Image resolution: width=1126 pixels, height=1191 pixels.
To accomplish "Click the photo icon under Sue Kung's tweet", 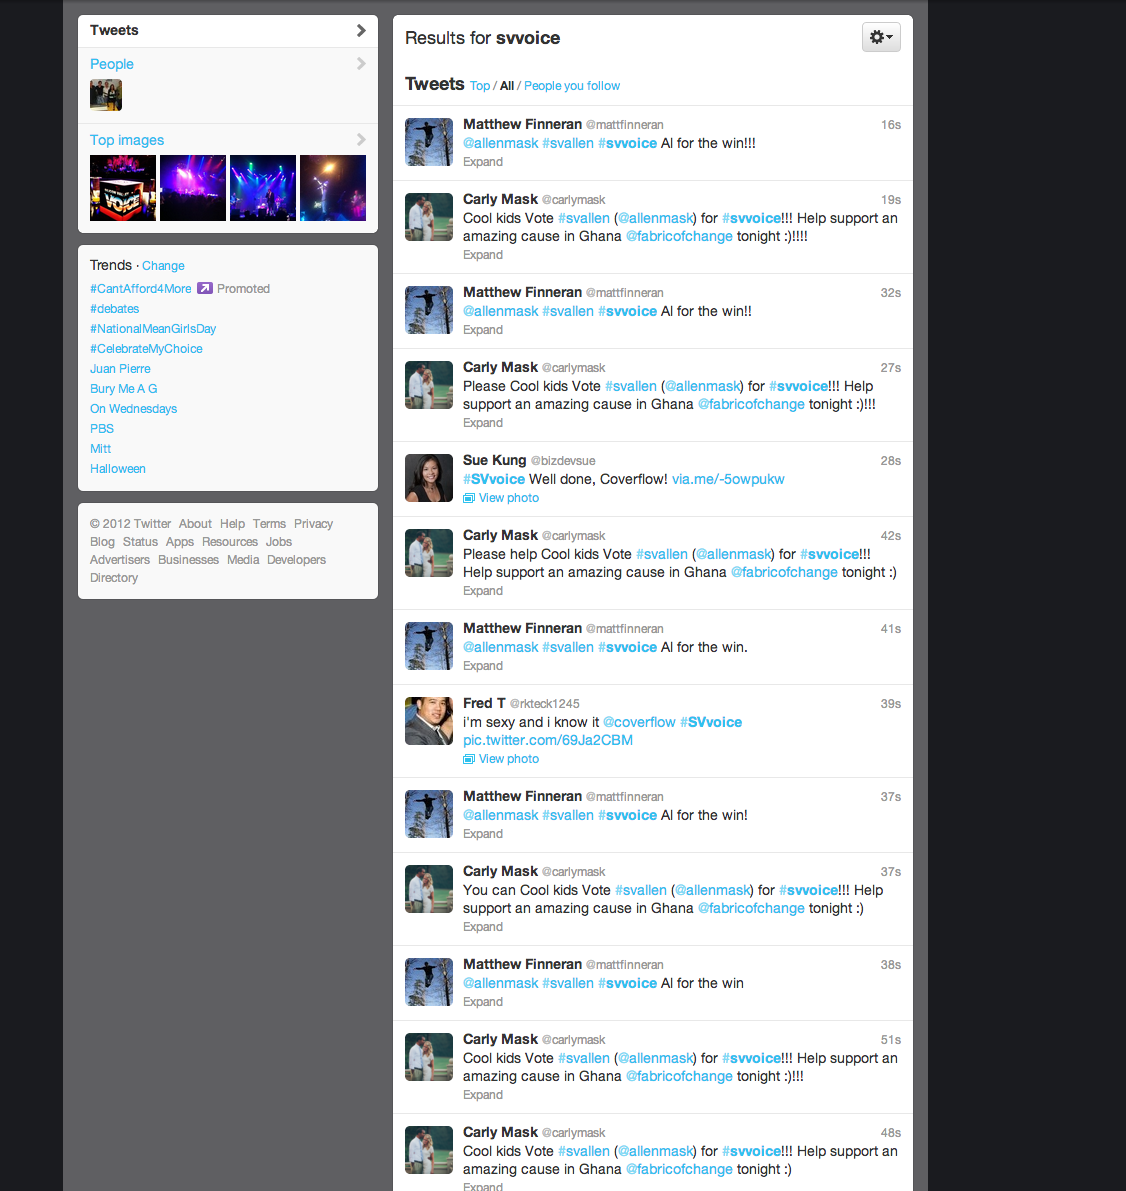I will [469, 498].
